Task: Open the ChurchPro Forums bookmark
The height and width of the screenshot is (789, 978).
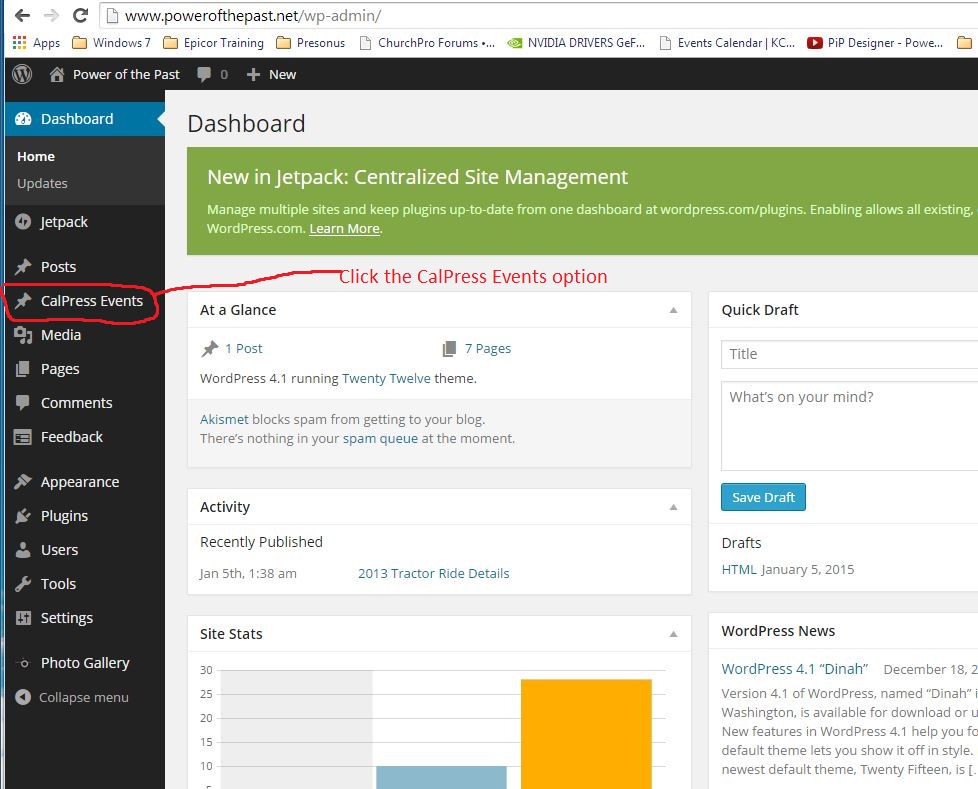Action: point(427,42)
